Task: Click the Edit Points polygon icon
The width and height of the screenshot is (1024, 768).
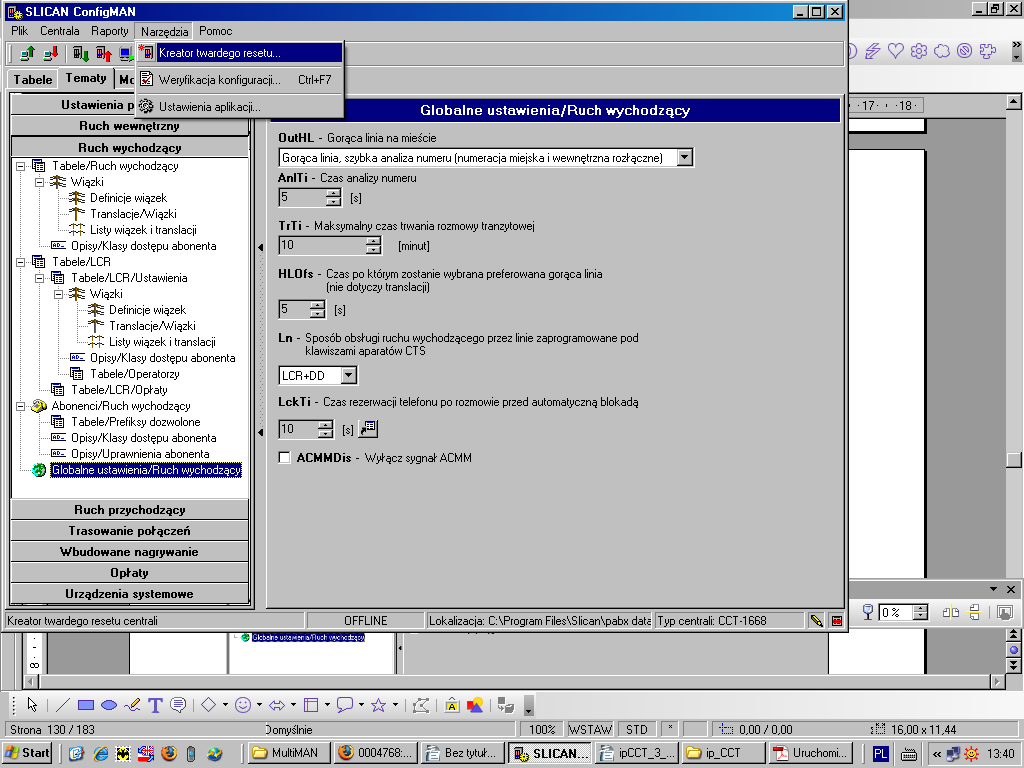Action: (421, 705)
